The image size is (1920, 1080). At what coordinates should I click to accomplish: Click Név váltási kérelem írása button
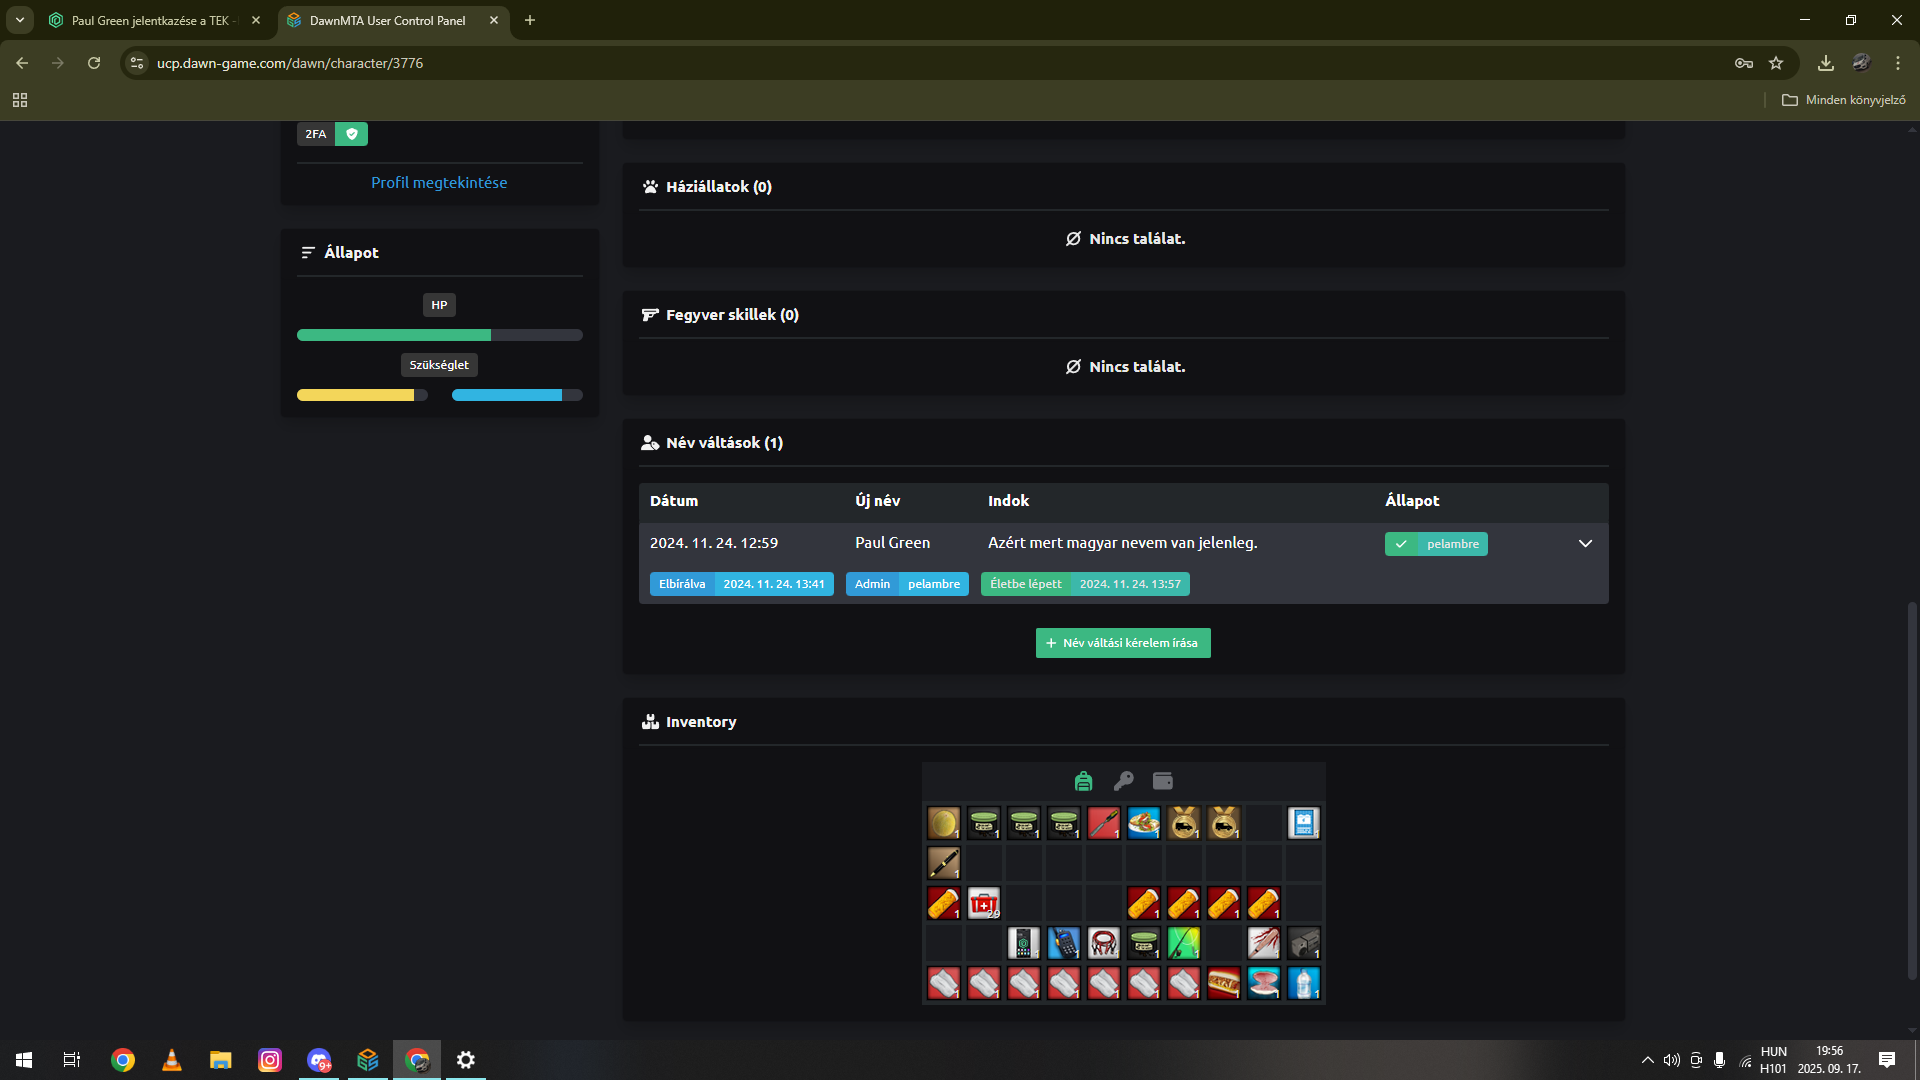[x=1122, y=643]
